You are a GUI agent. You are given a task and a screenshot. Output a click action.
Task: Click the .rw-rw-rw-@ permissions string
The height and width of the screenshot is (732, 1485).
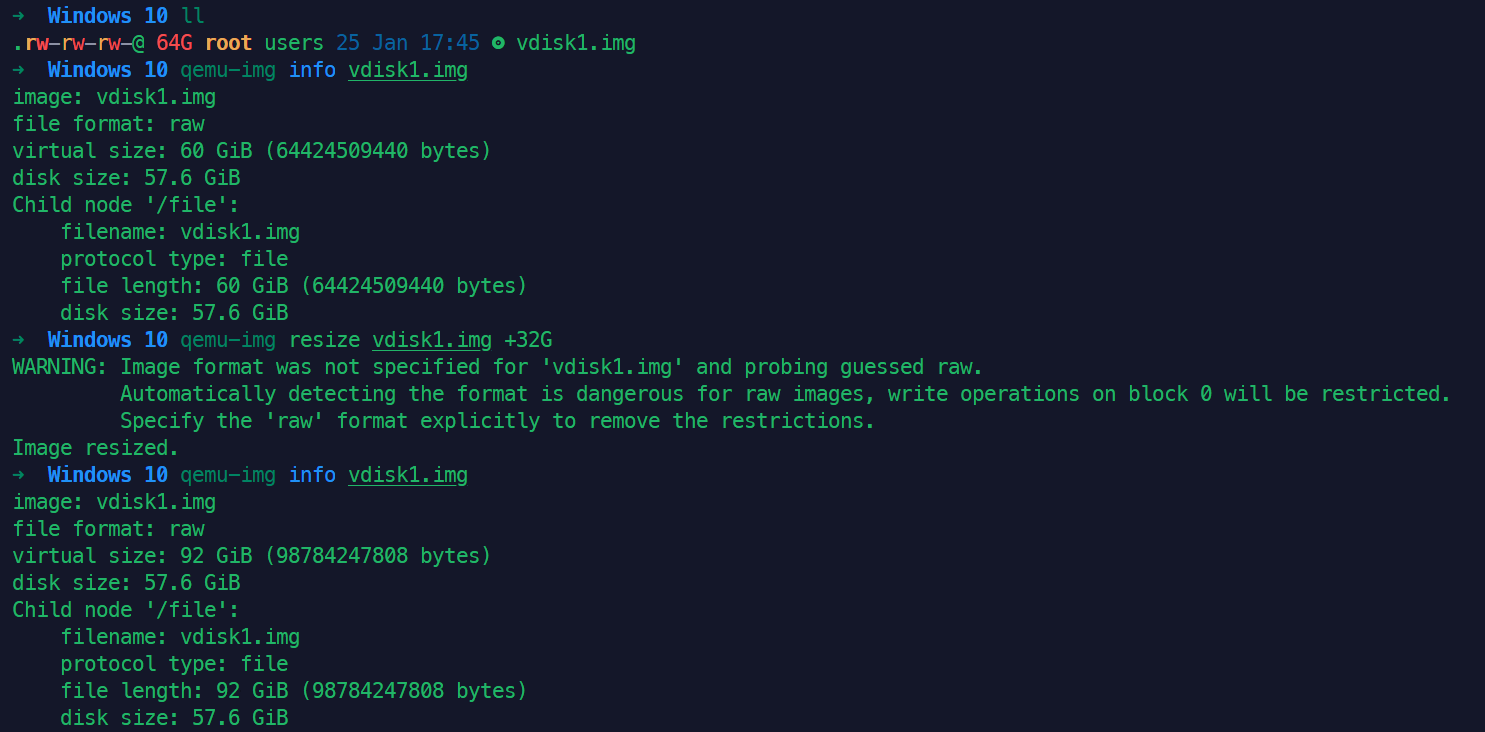click(78, 43)
